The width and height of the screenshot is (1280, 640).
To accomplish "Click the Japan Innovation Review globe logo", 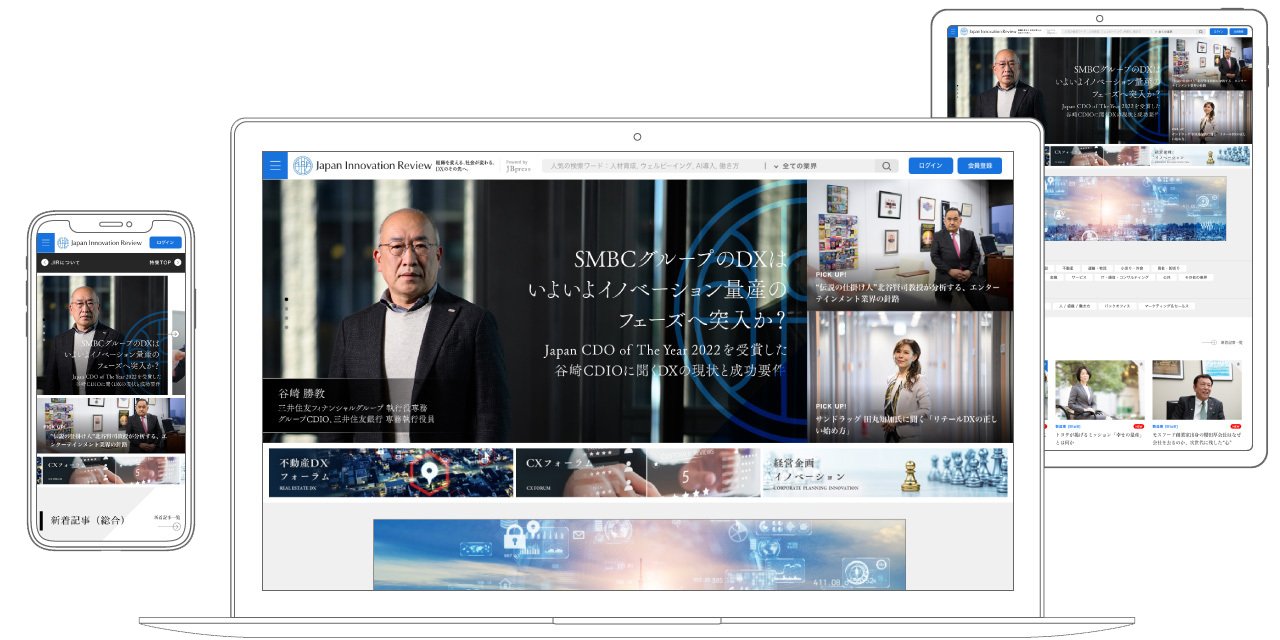I will [303, 165].
